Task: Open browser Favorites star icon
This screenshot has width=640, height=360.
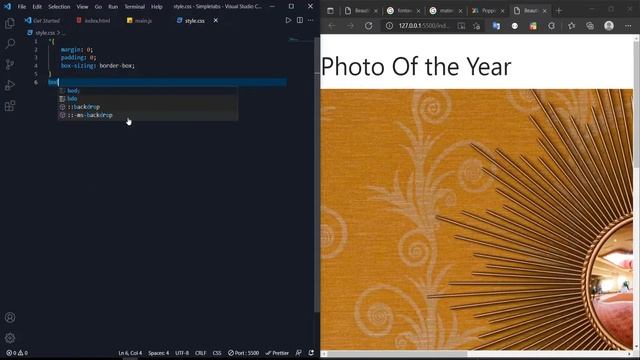Action: 571,26
